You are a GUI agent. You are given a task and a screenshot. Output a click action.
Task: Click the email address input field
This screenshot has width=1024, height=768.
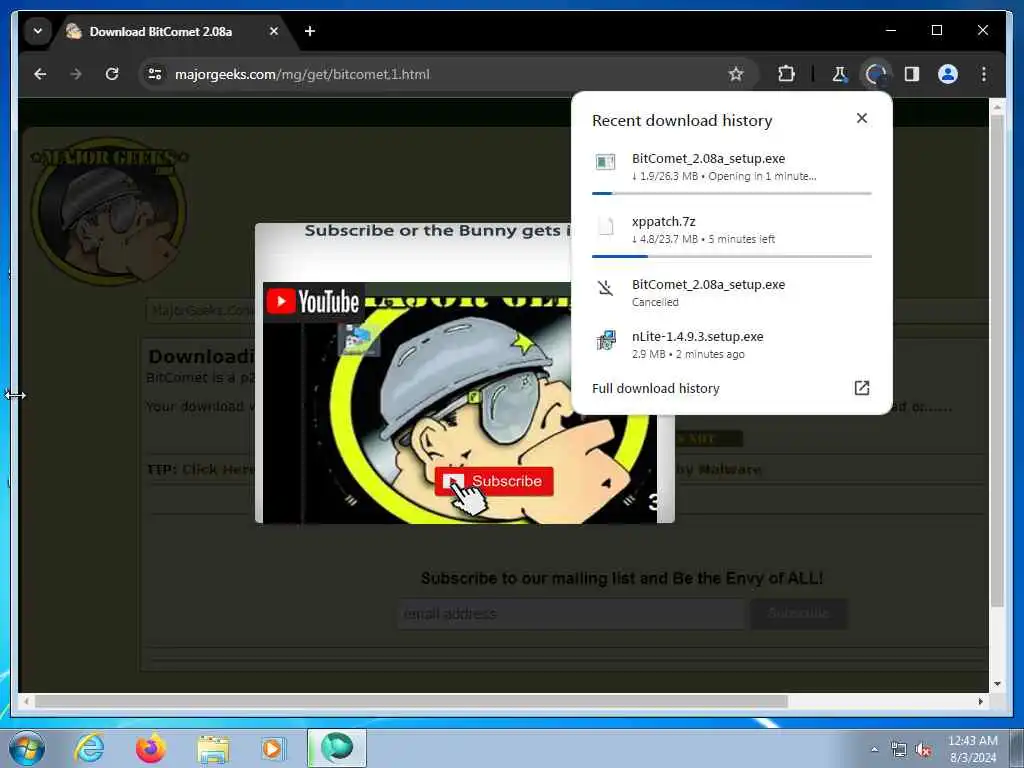coord(571,614)
